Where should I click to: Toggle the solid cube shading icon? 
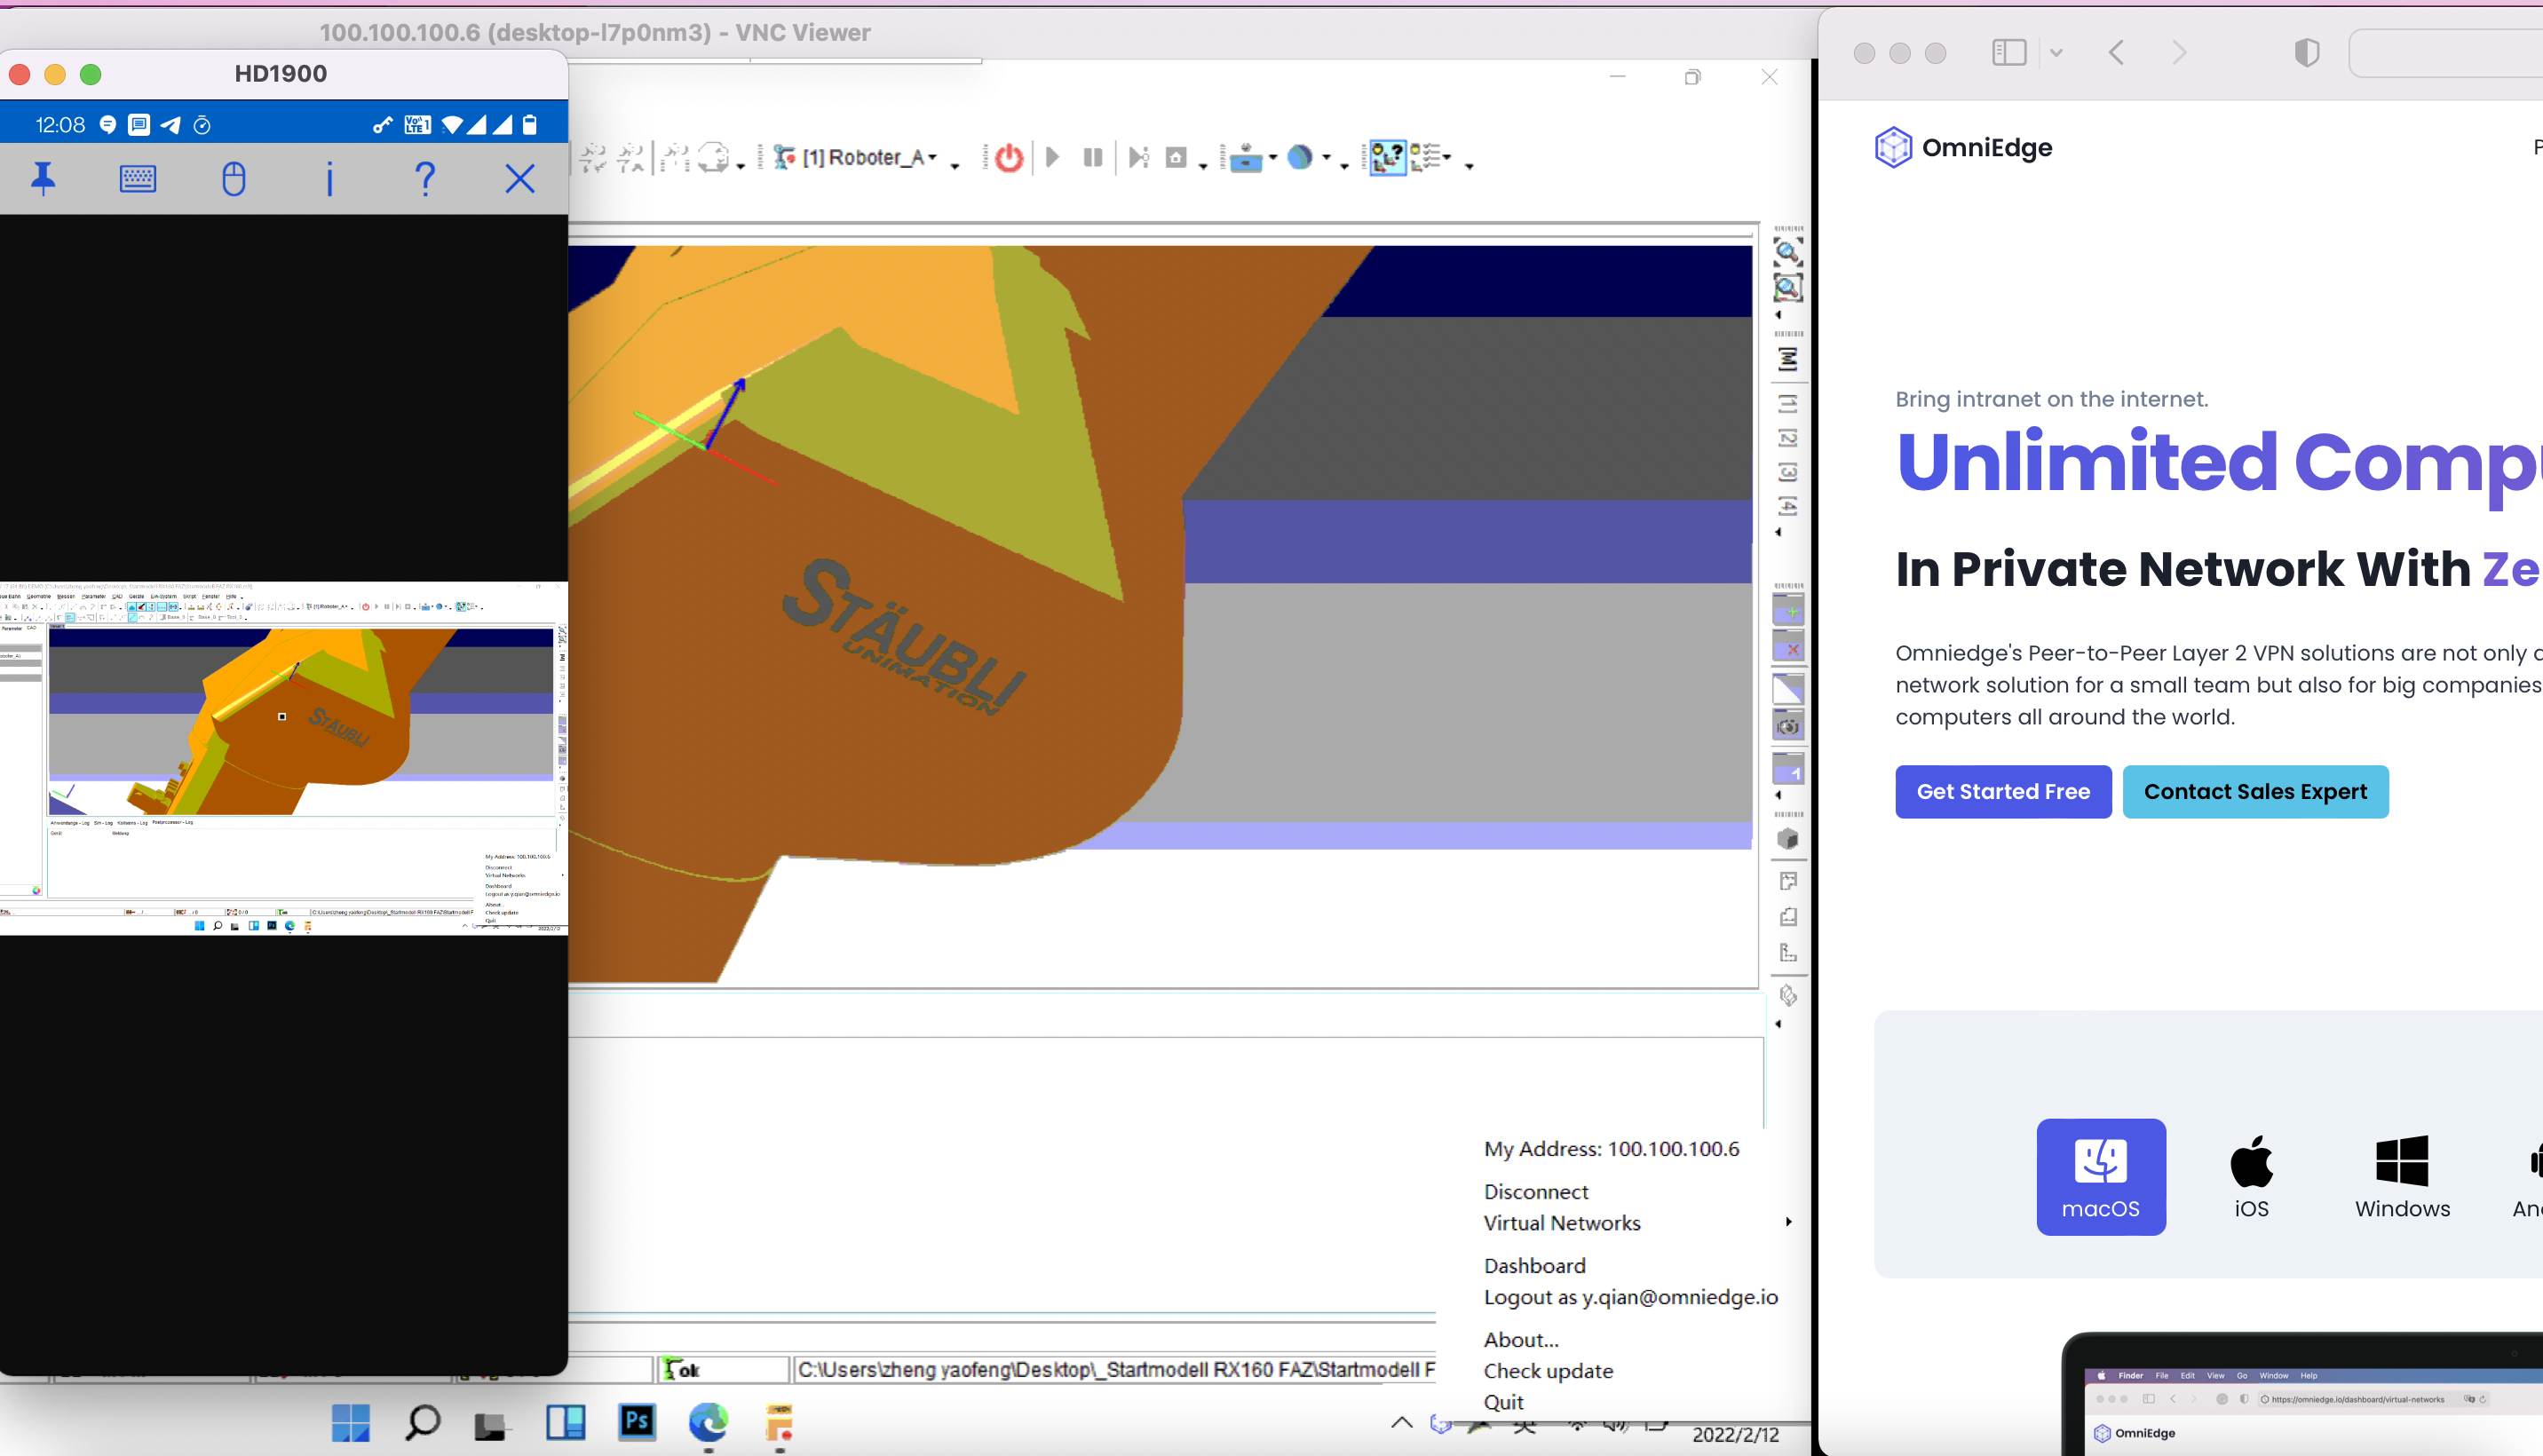[1788, 839]
